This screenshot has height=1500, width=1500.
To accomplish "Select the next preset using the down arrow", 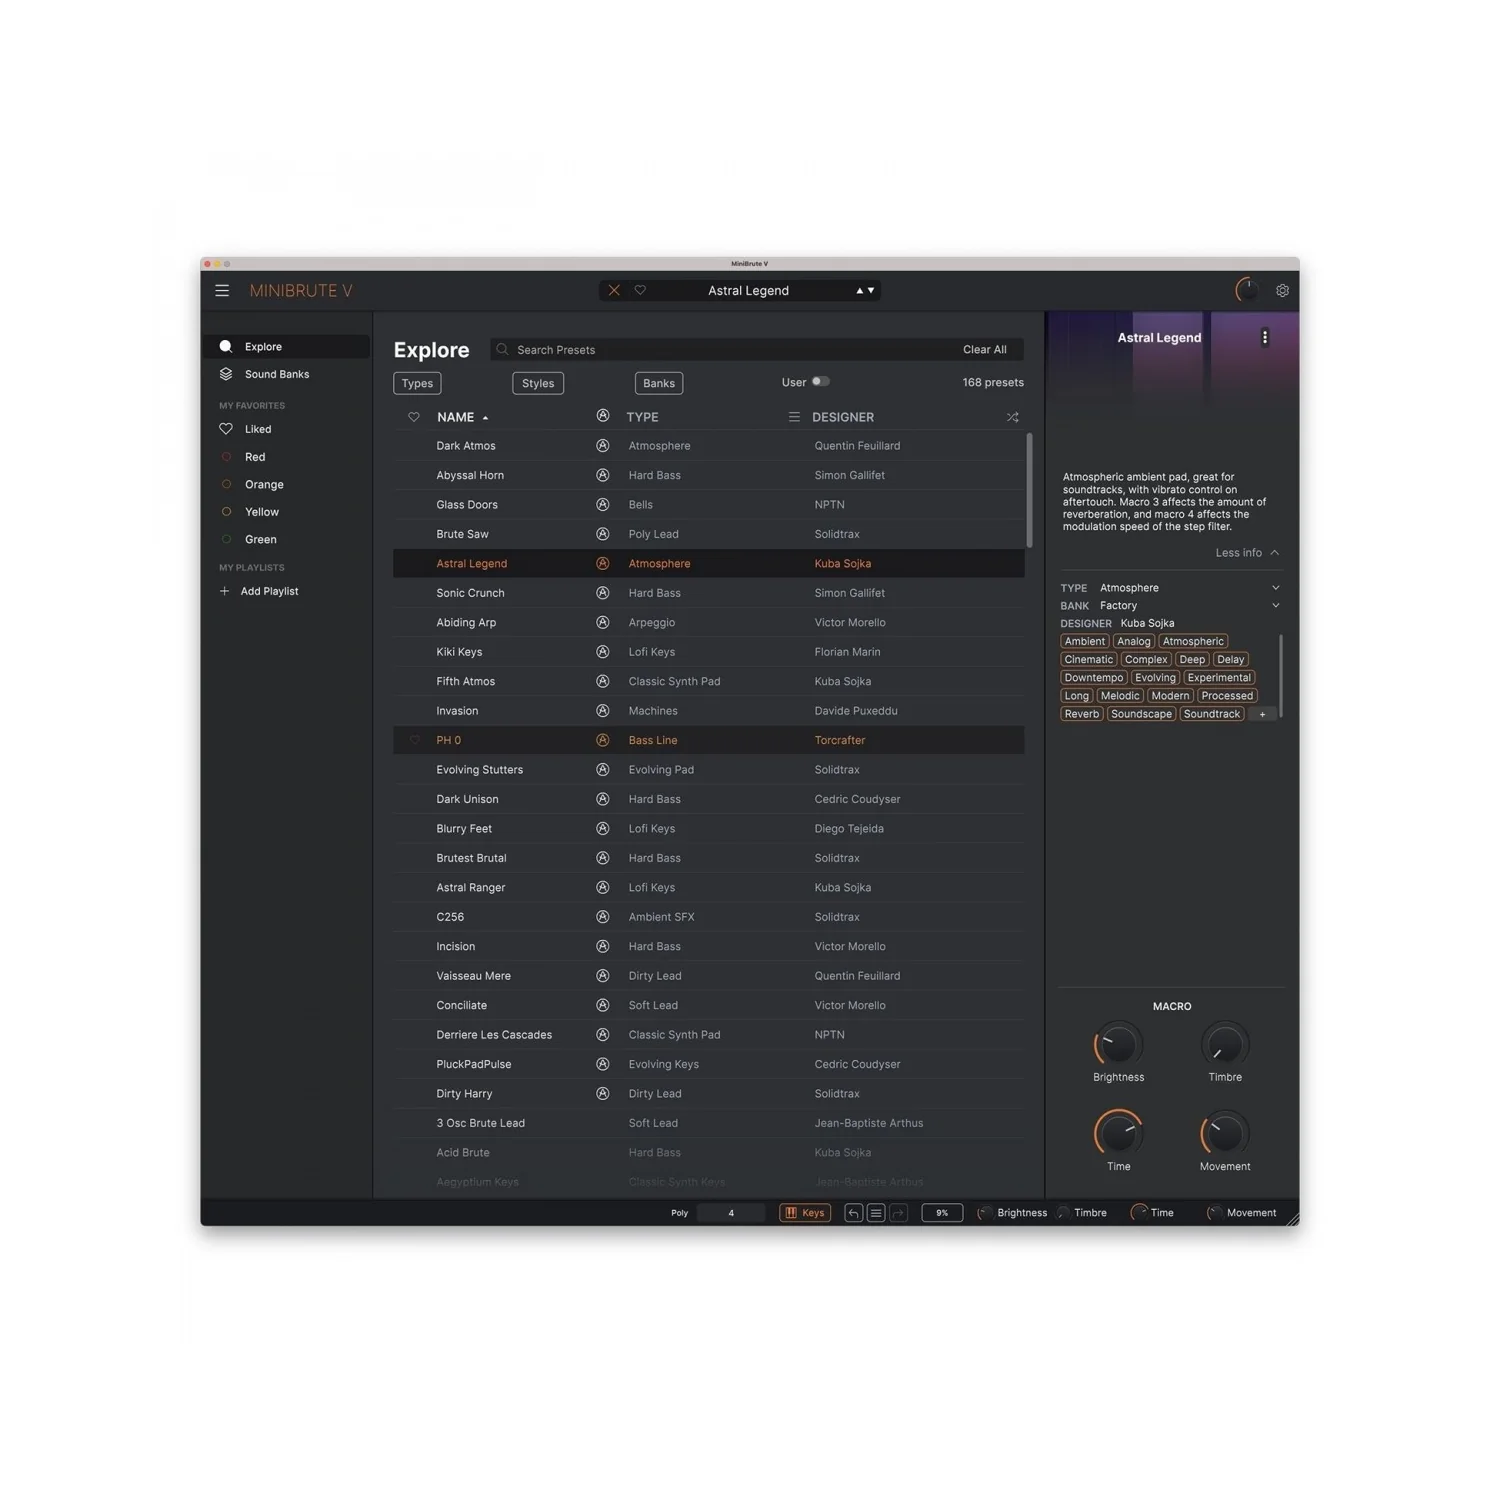I will coord(871,291).
